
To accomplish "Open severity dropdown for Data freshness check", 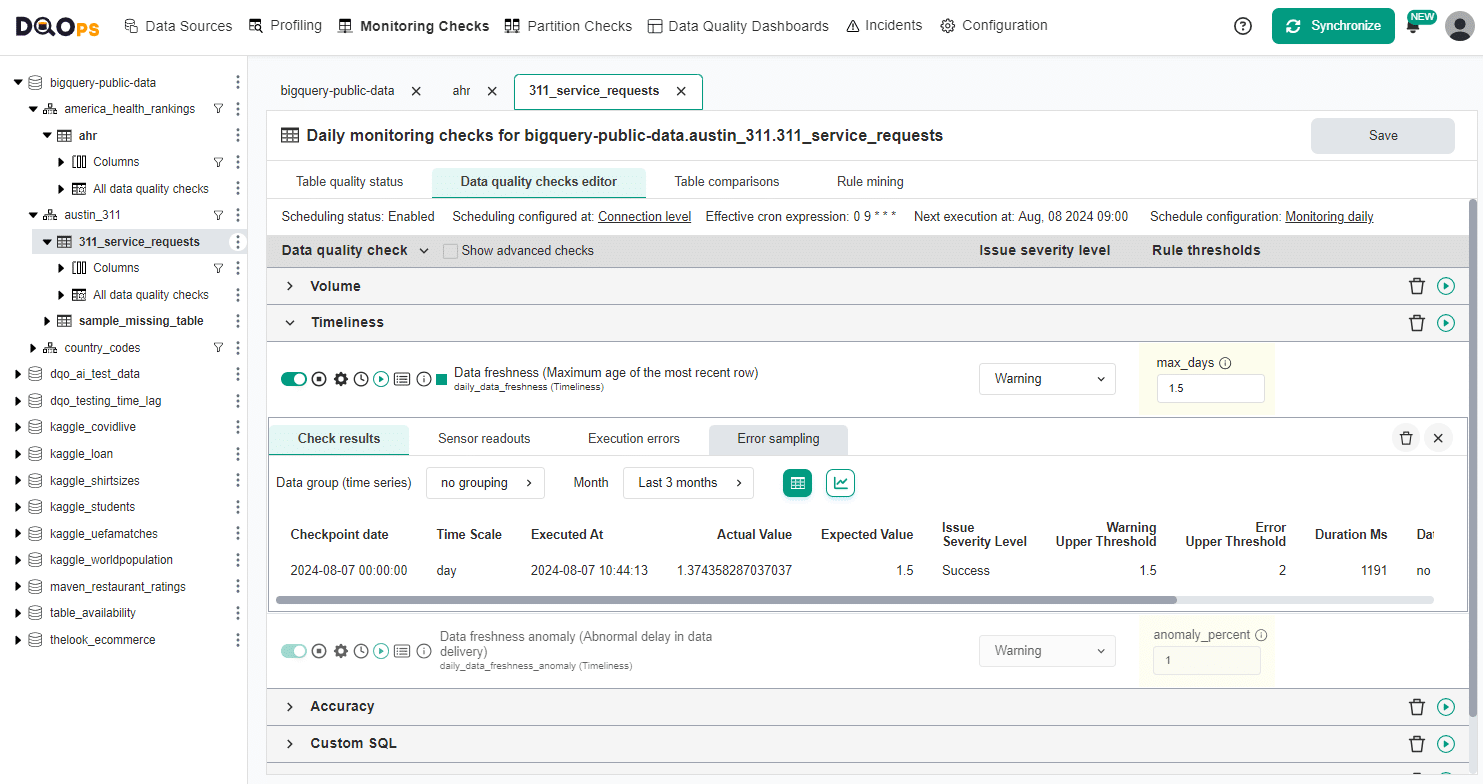I will tap(1047, 379).
